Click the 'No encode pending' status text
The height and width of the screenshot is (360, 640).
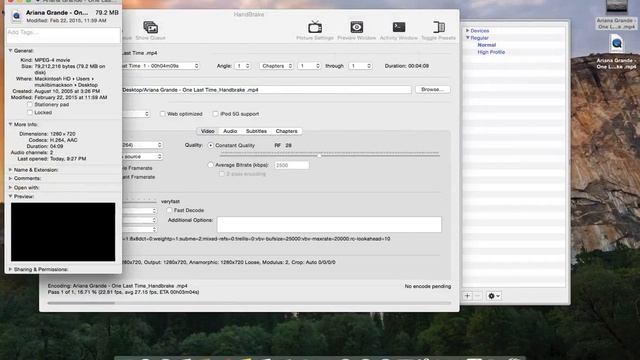pos(428,286)
